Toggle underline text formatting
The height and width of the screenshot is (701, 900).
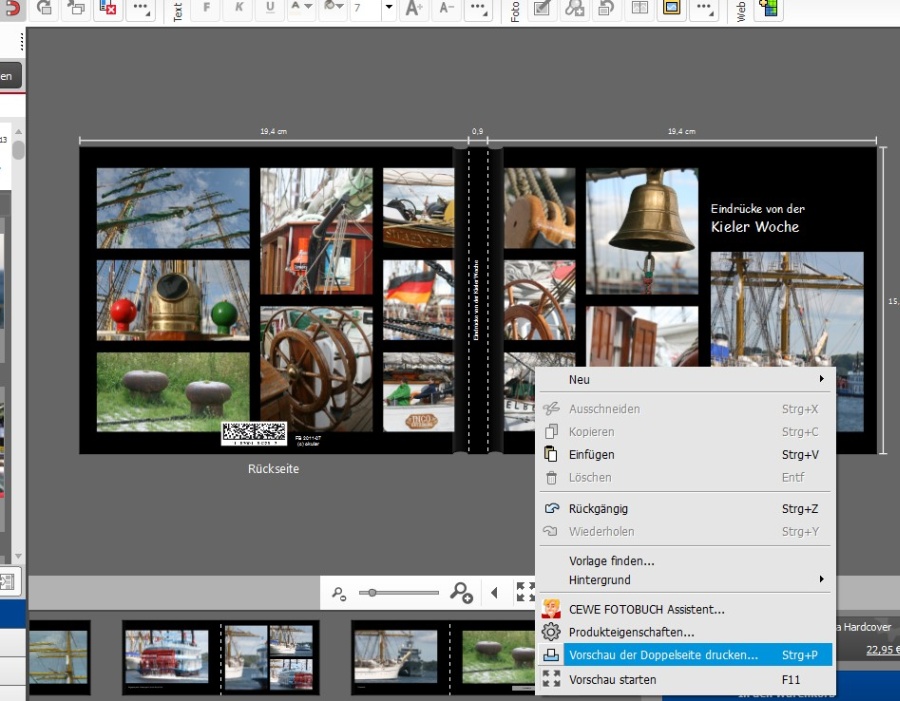[270, 9]
